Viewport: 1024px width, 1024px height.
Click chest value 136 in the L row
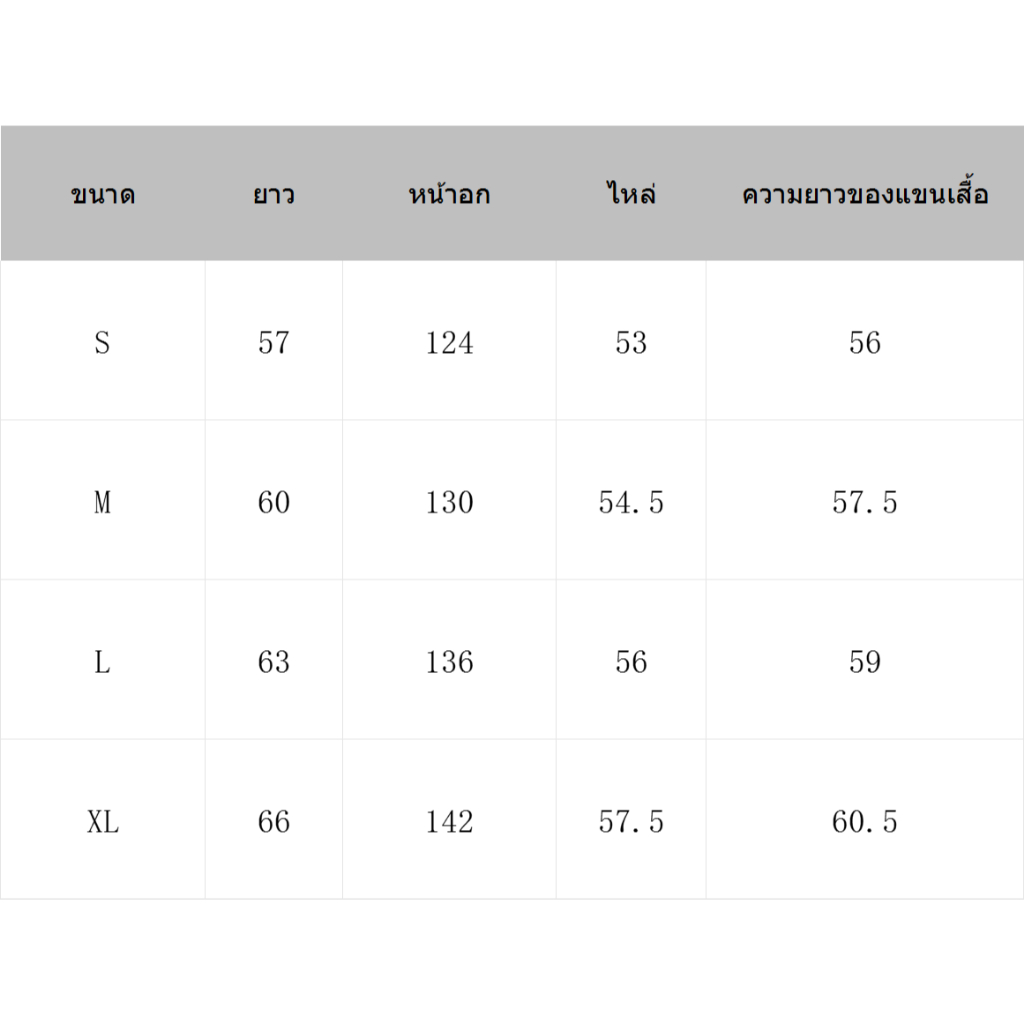(x=449, y=662)
